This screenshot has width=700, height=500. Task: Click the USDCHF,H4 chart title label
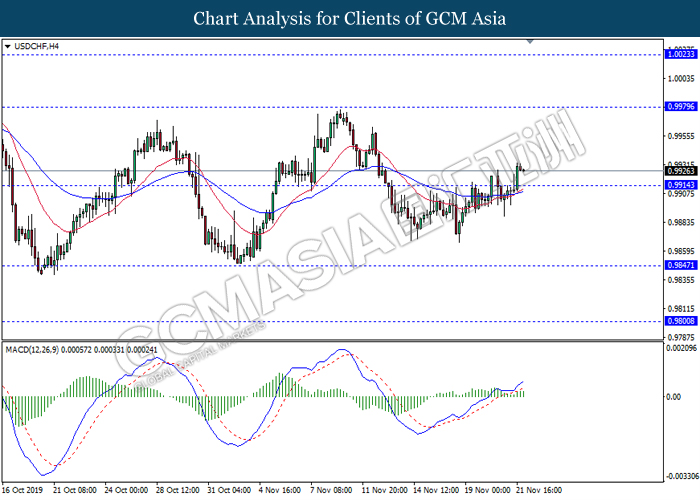[36, 46]
